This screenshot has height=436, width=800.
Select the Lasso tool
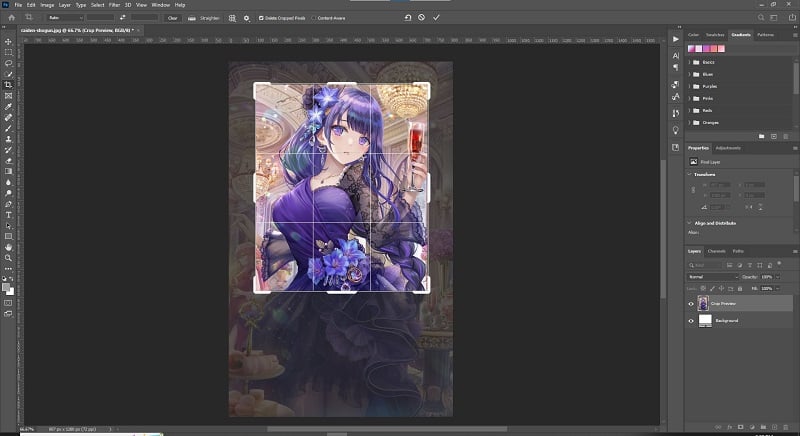pos(8,63)
